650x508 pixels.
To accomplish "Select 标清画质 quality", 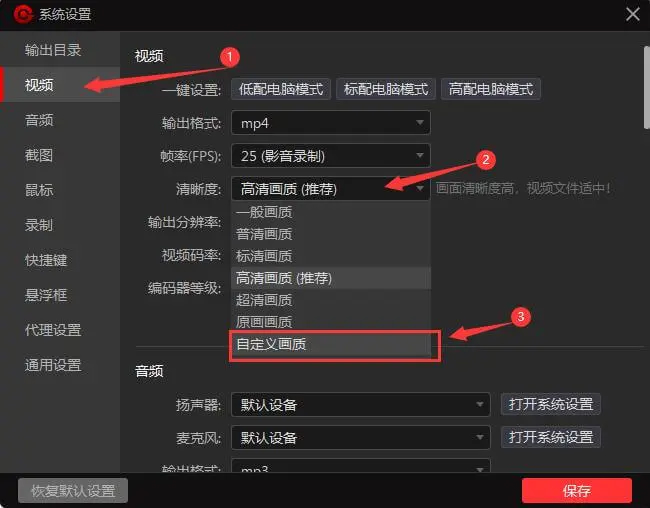I will pyautogui.click(x=331, y=256).
